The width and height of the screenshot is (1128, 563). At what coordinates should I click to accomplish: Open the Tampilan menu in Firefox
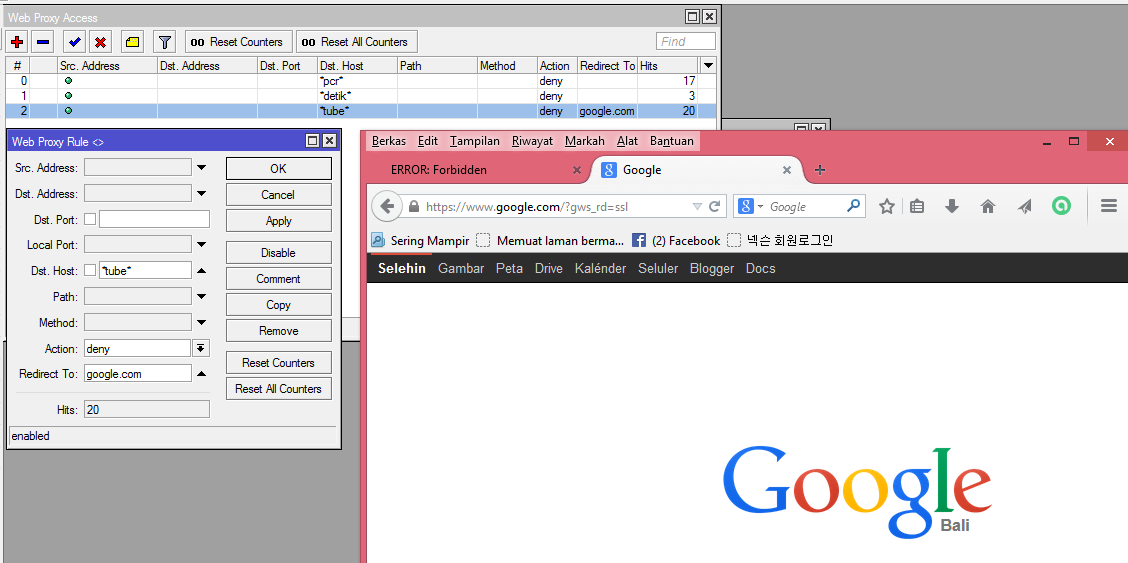pyautogui.click(x=474, y=141)
